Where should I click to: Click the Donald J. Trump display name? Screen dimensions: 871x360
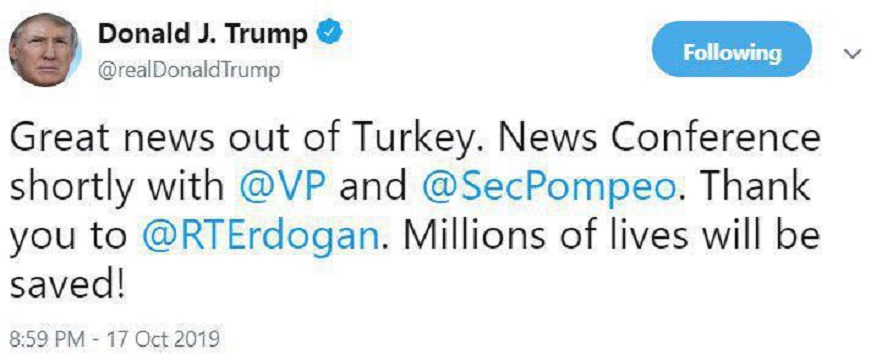[203, 36]
